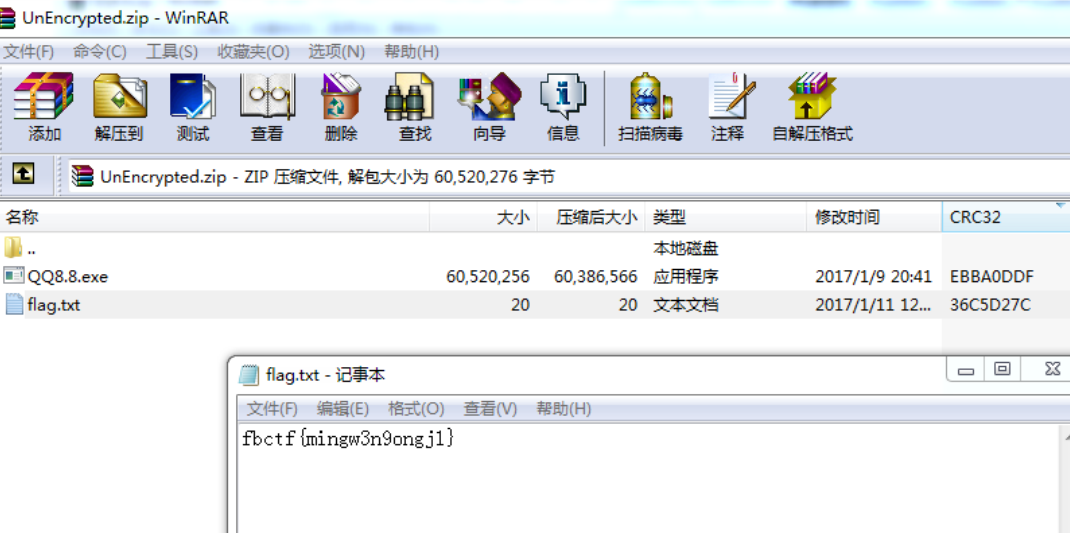Go up one level with arrow button

(x=23, y=175)
